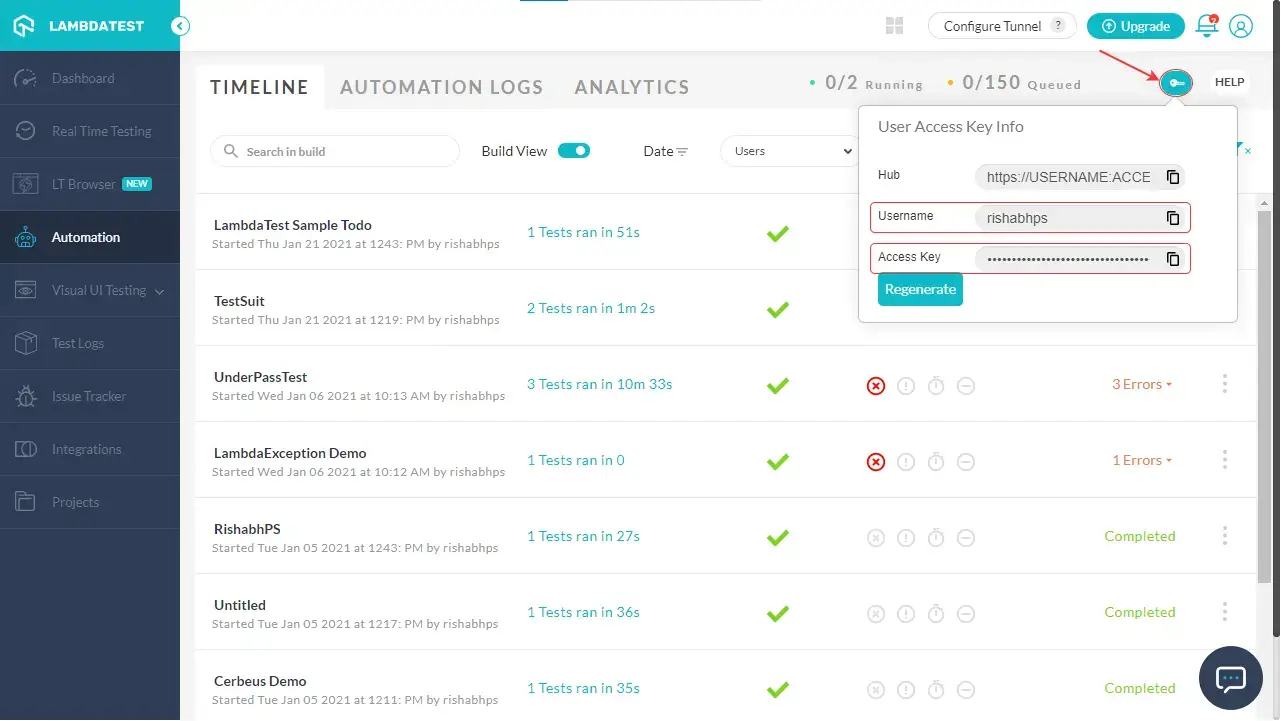This screenshot has width=1281, height=721.
Task: Switch to the Automation Logs tab
Action: click(441, 87)
